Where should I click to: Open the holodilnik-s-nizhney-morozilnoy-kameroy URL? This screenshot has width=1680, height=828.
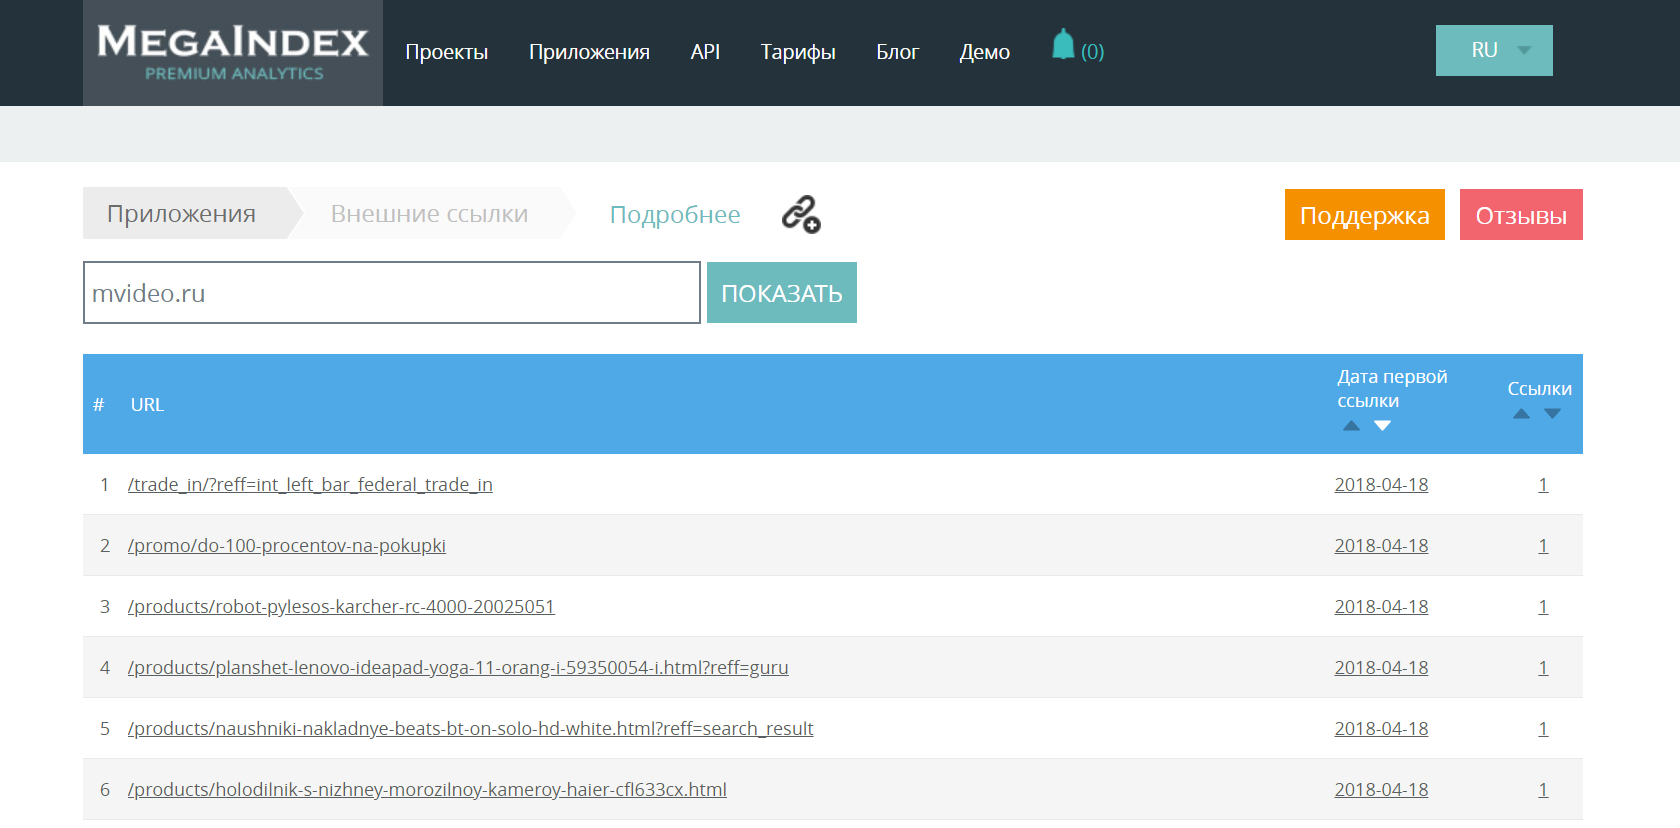click(x=427, y=790)
